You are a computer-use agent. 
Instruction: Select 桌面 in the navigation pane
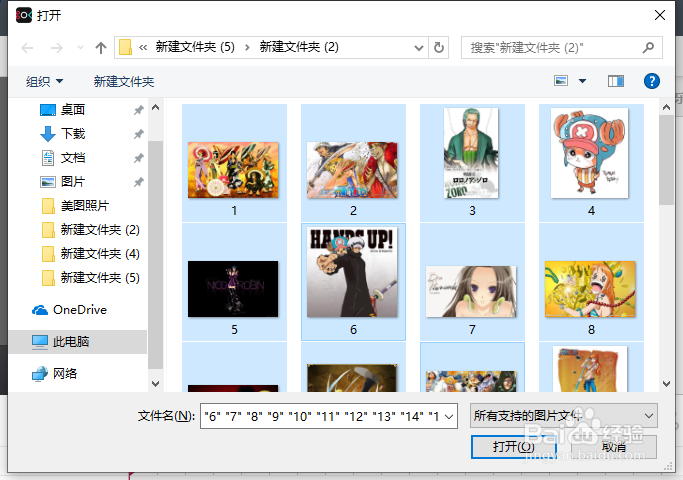(x=72, y=110)
